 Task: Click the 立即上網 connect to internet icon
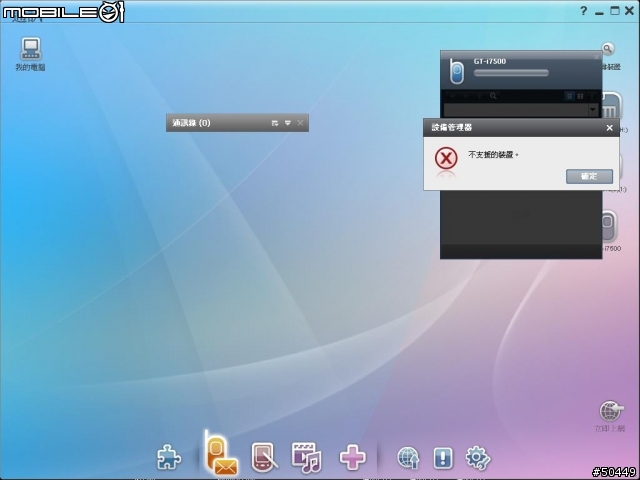pyautogui.click(x=610, y=416)
